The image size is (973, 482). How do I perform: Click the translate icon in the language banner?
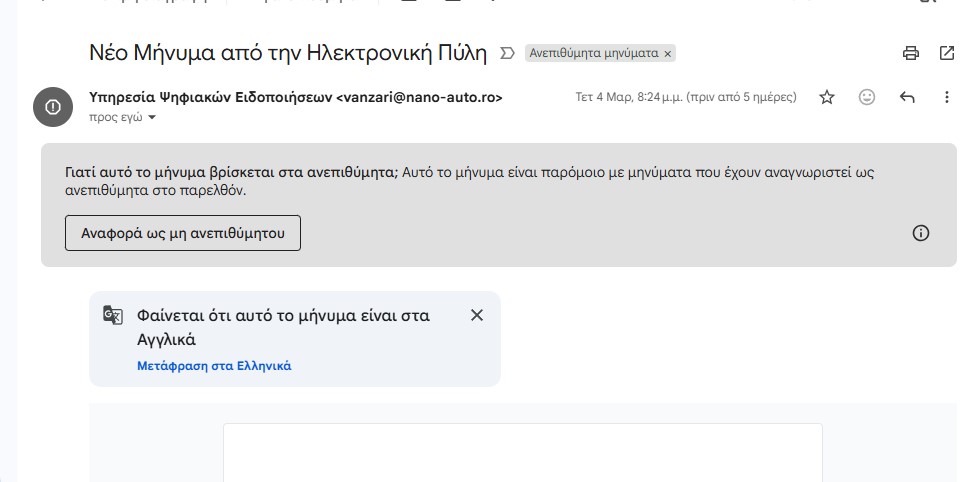113,316
